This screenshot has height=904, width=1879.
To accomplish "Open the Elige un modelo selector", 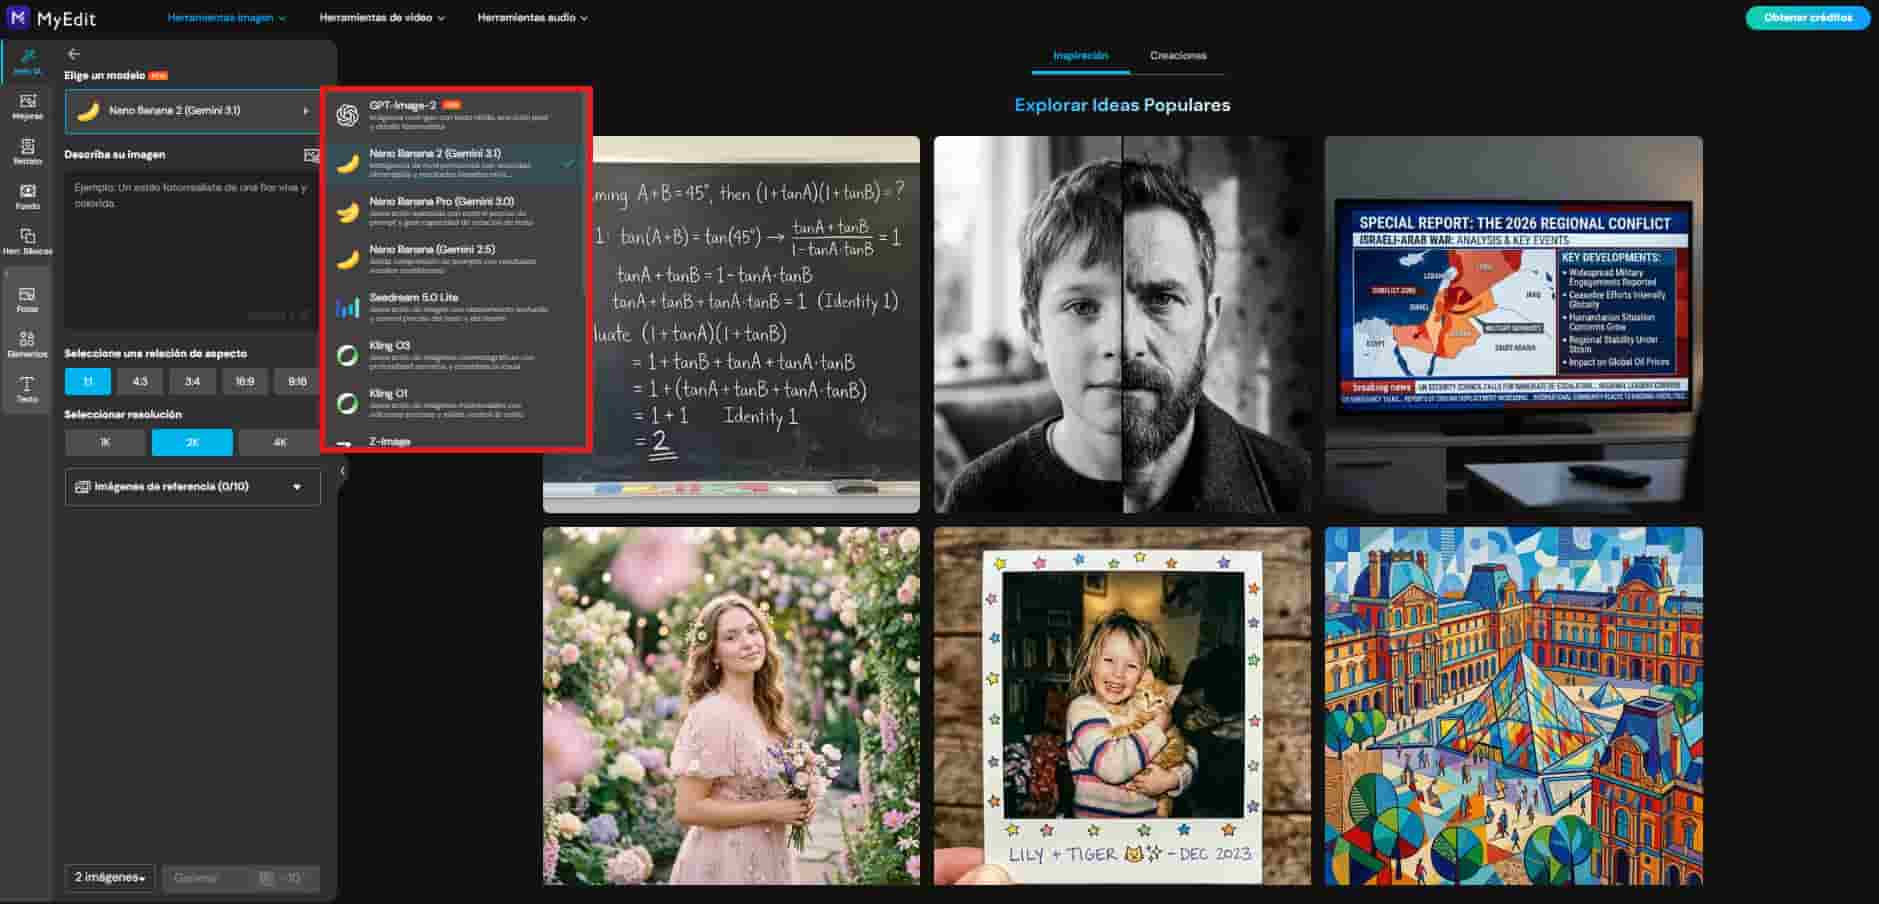I will (x=193, y=111).
